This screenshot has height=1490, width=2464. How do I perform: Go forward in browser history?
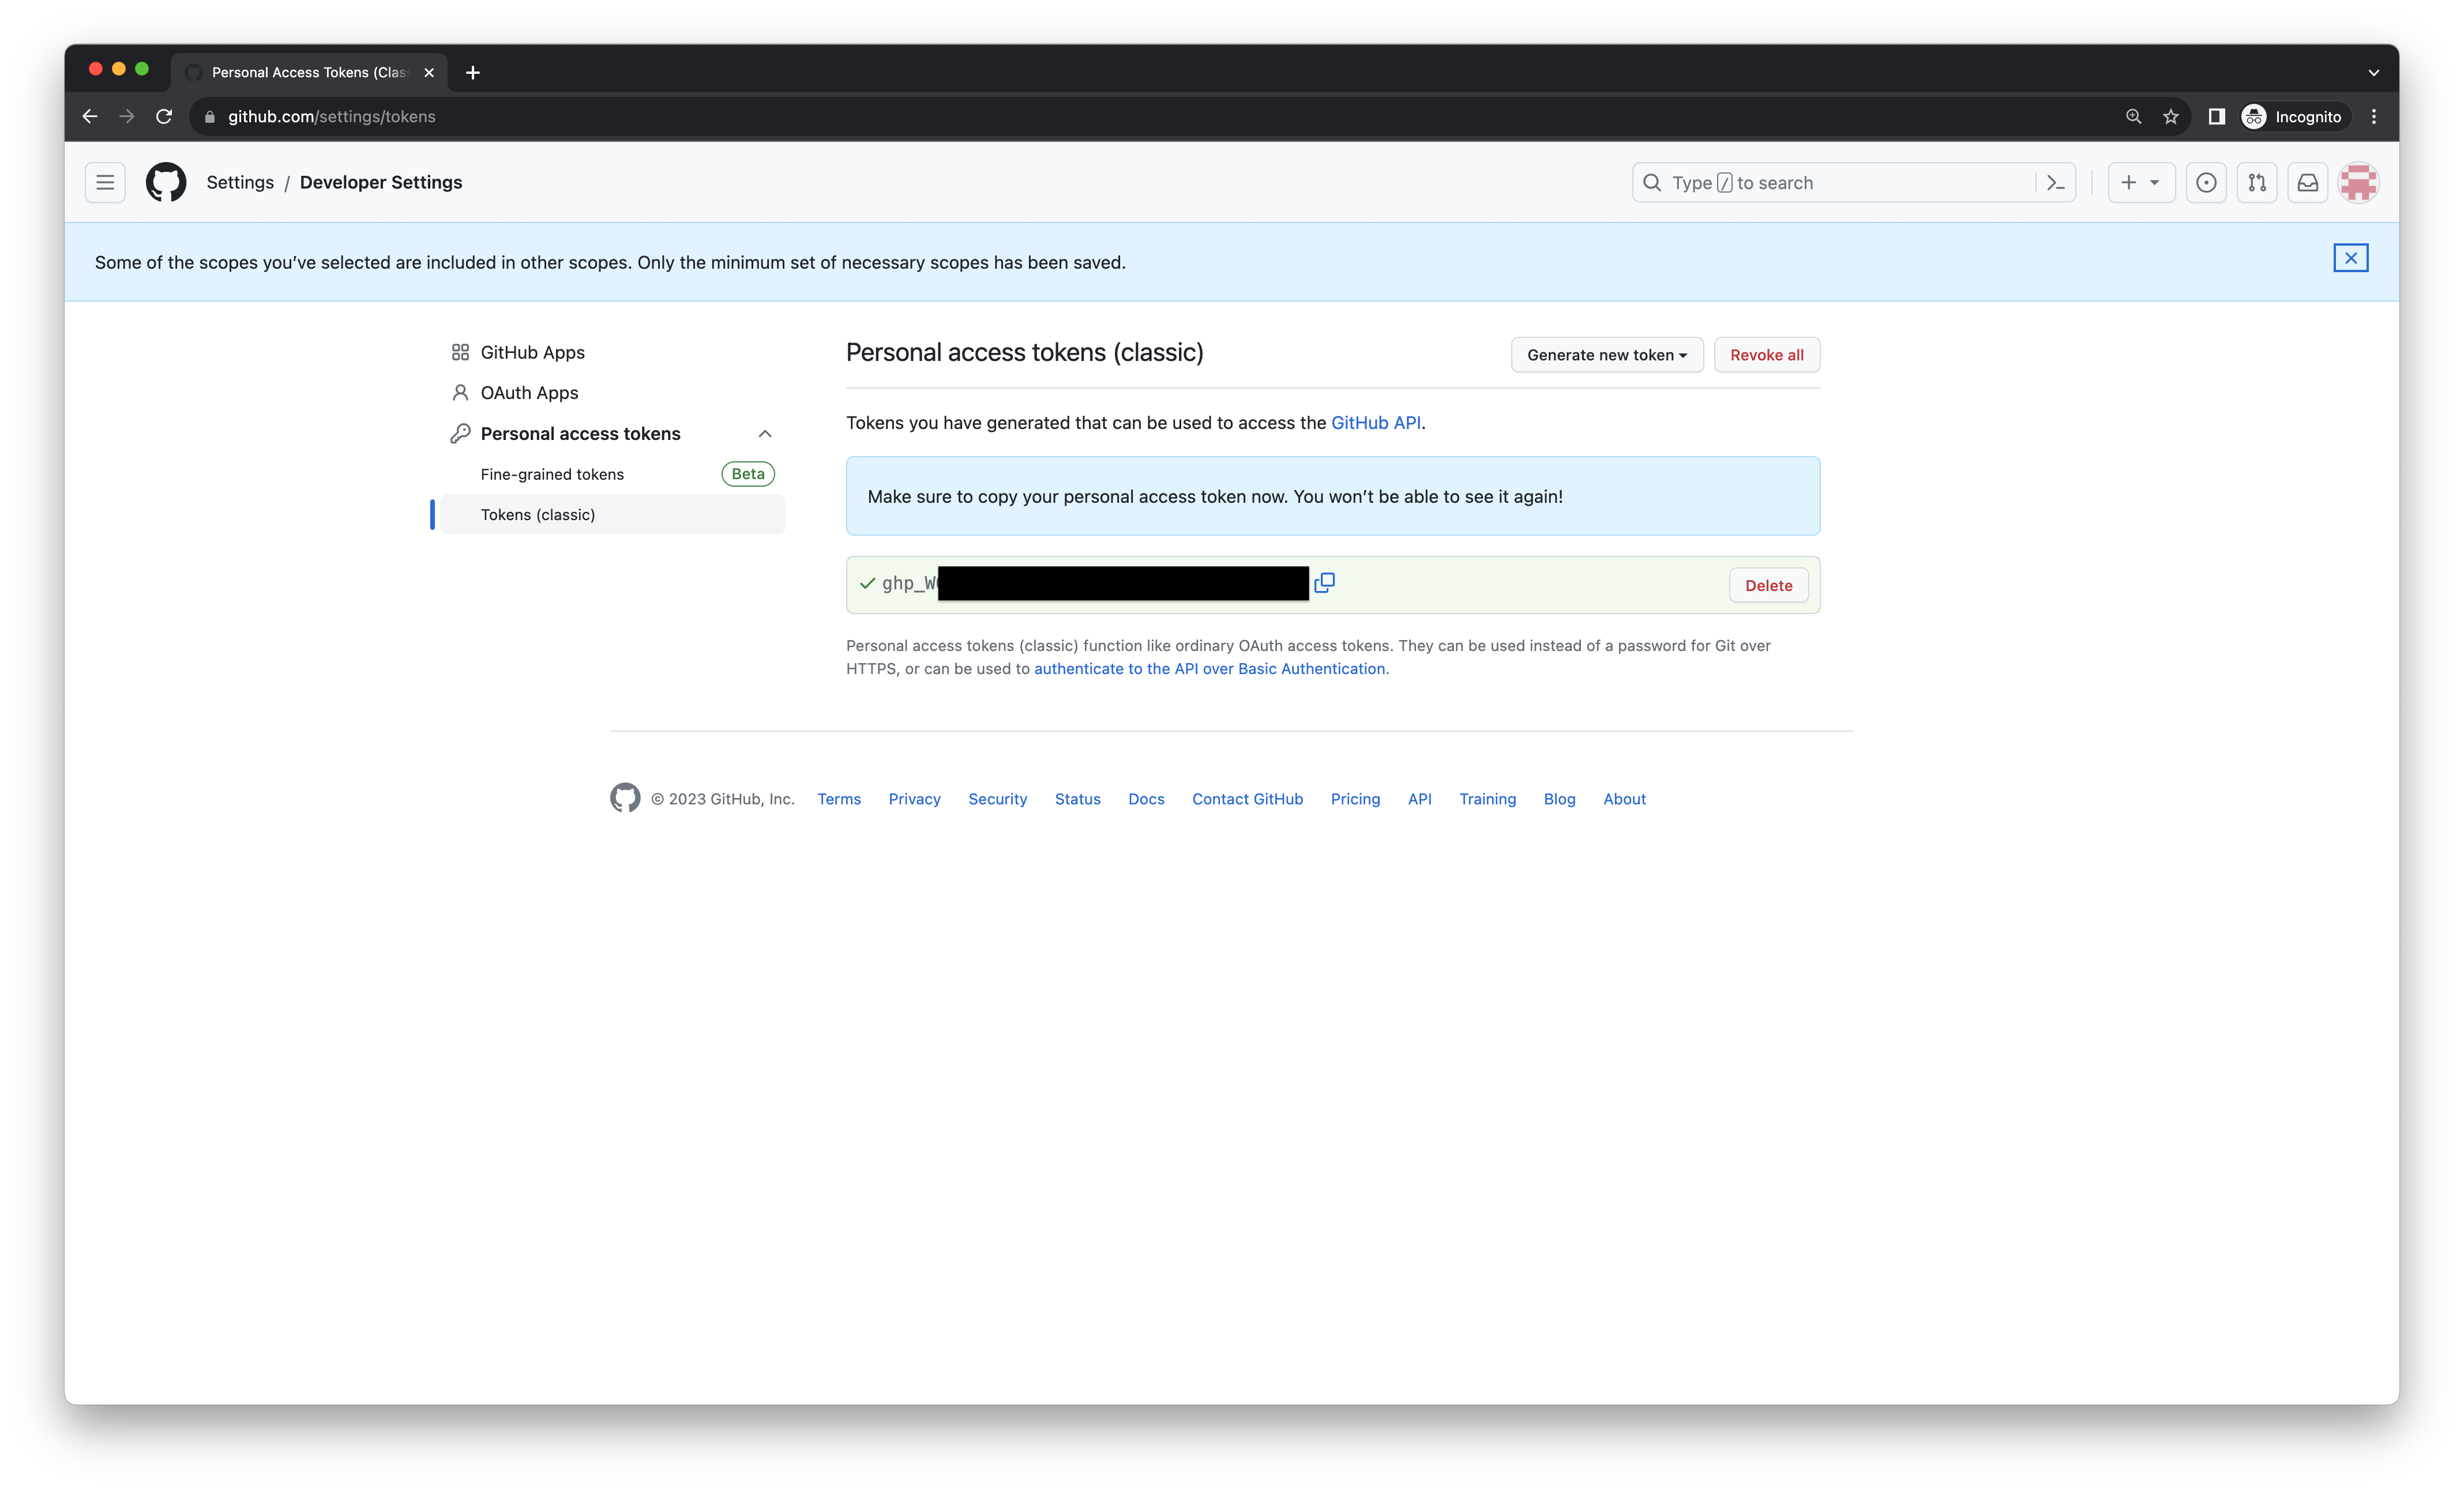pyautogui.click(x=127, y=116)
